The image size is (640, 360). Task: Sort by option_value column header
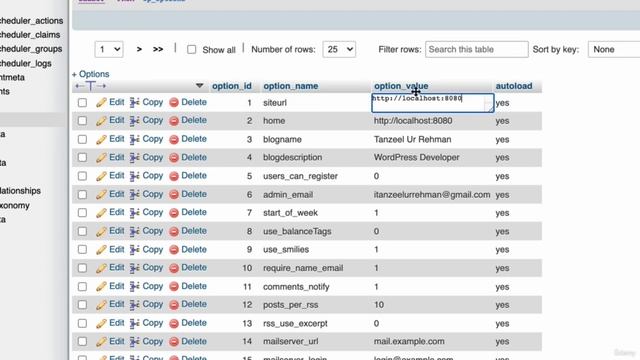click(401, 86)
